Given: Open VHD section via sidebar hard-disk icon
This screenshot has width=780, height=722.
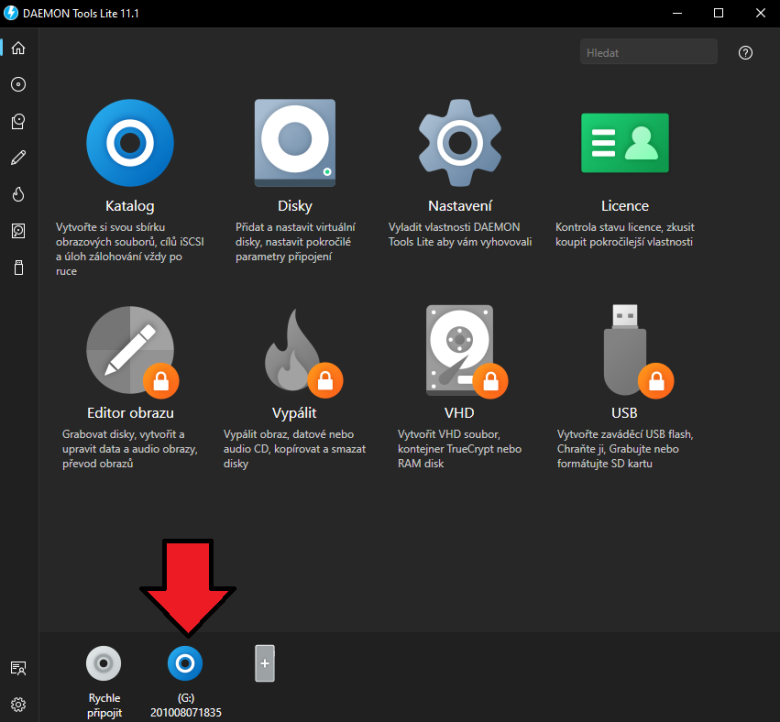Looking at the screenshot, I should pos(18,231).
